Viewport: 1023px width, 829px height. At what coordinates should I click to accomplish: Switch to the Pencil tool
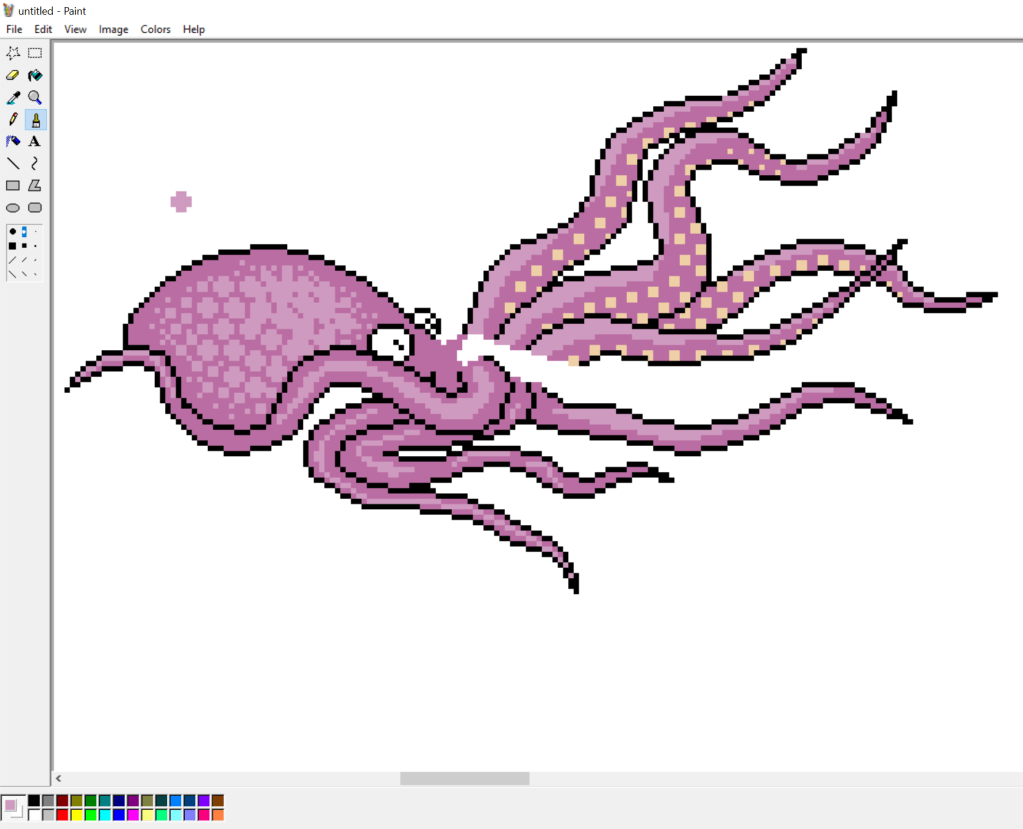13,120
